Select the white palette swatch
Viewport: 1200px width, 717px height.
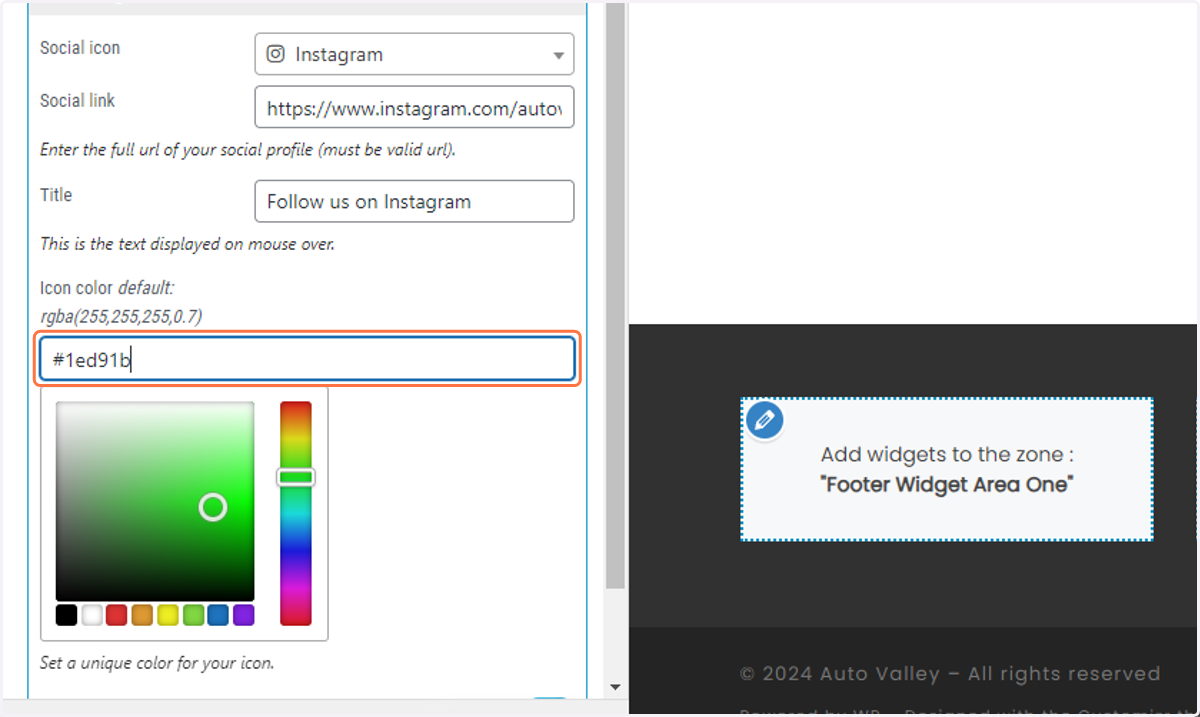tap(92, 615)
